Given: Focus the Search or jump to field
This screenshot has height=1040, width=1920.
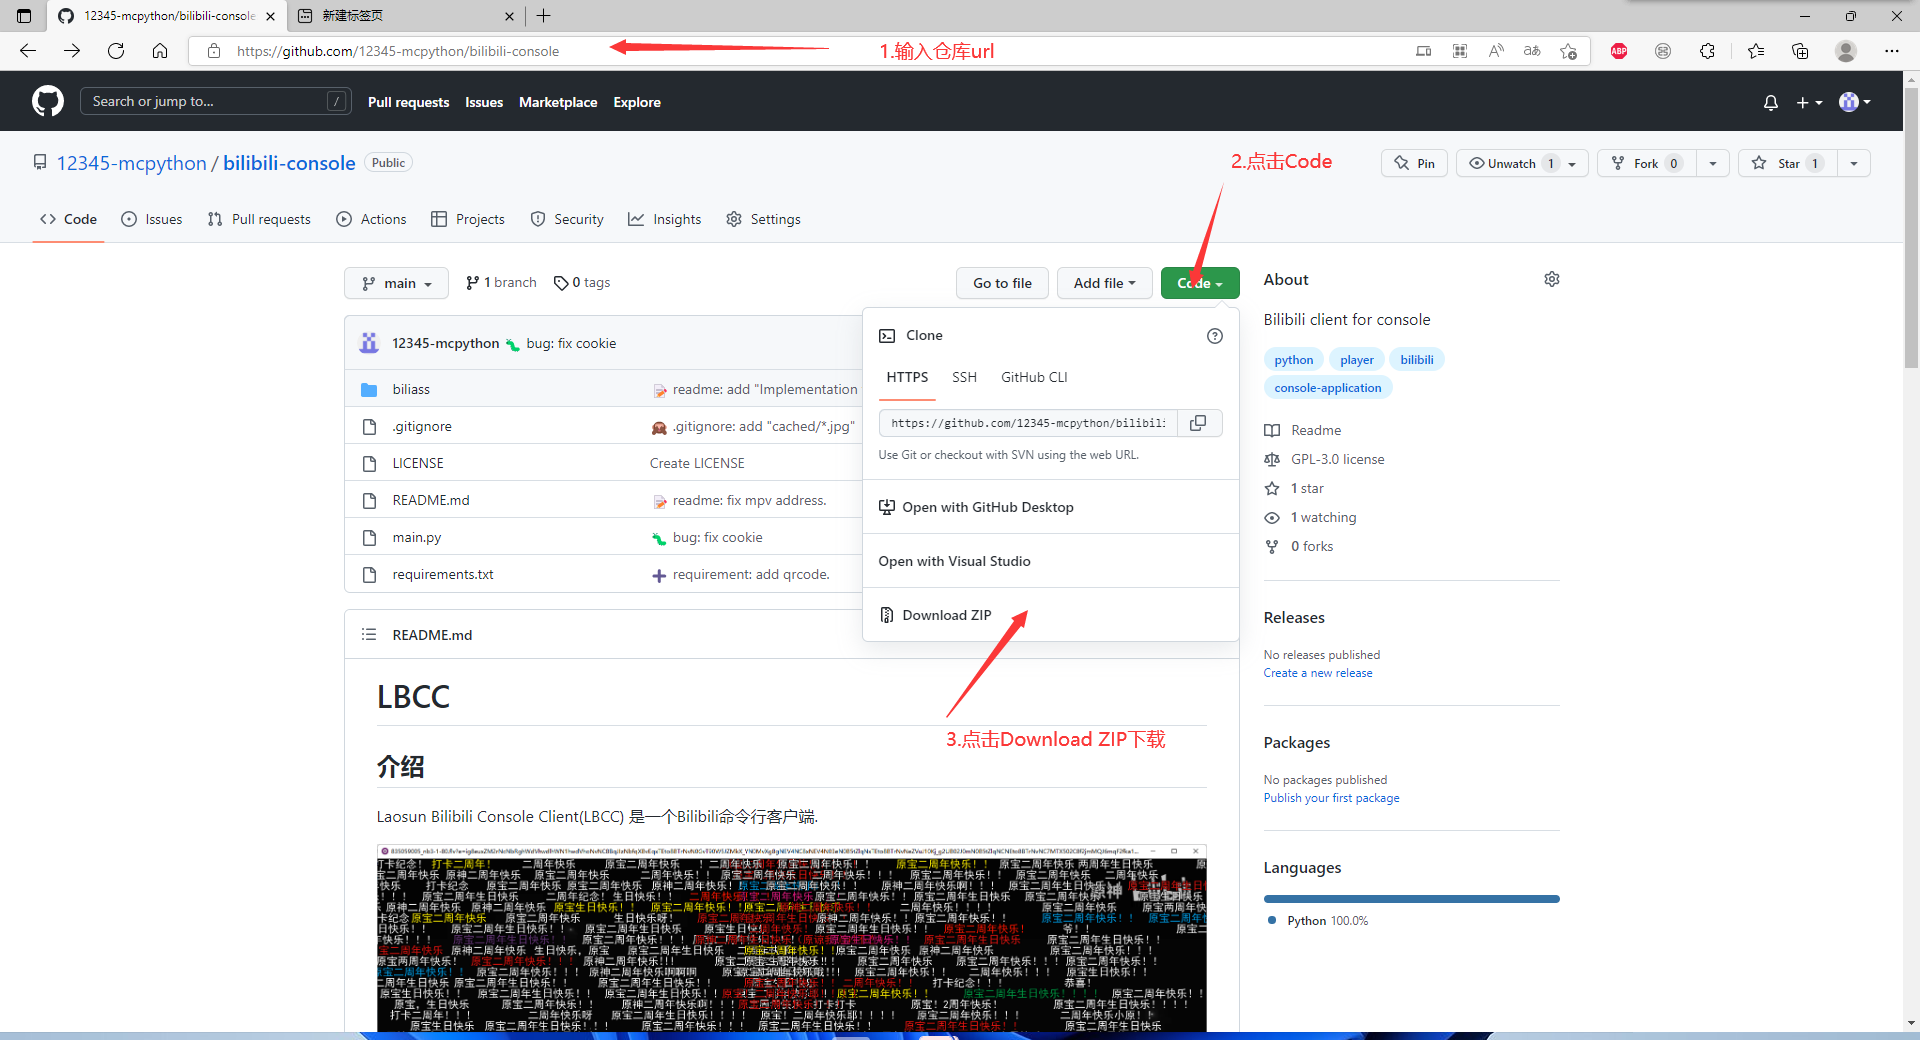Looking at the screenshot, I should click(x=205, y=101).
